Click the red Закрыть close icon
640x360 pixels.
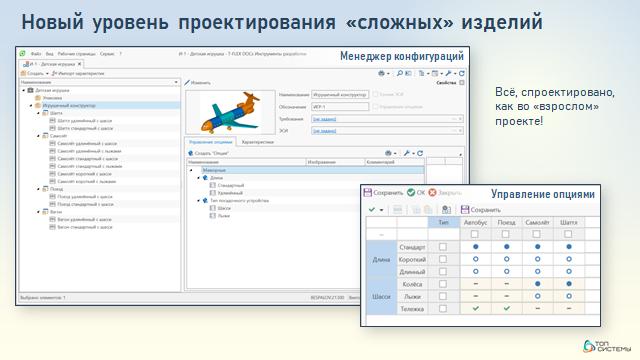pos(432,192)
